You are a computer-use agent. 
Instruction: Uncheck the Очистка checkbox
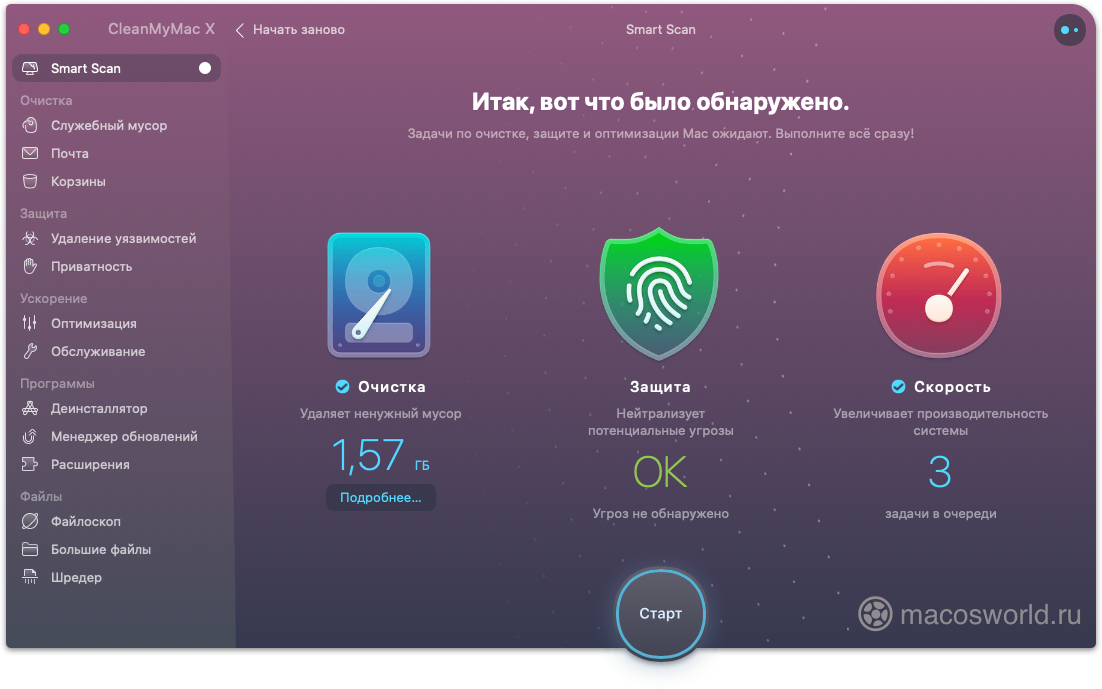pyautogui.click(x=342, y=387)
